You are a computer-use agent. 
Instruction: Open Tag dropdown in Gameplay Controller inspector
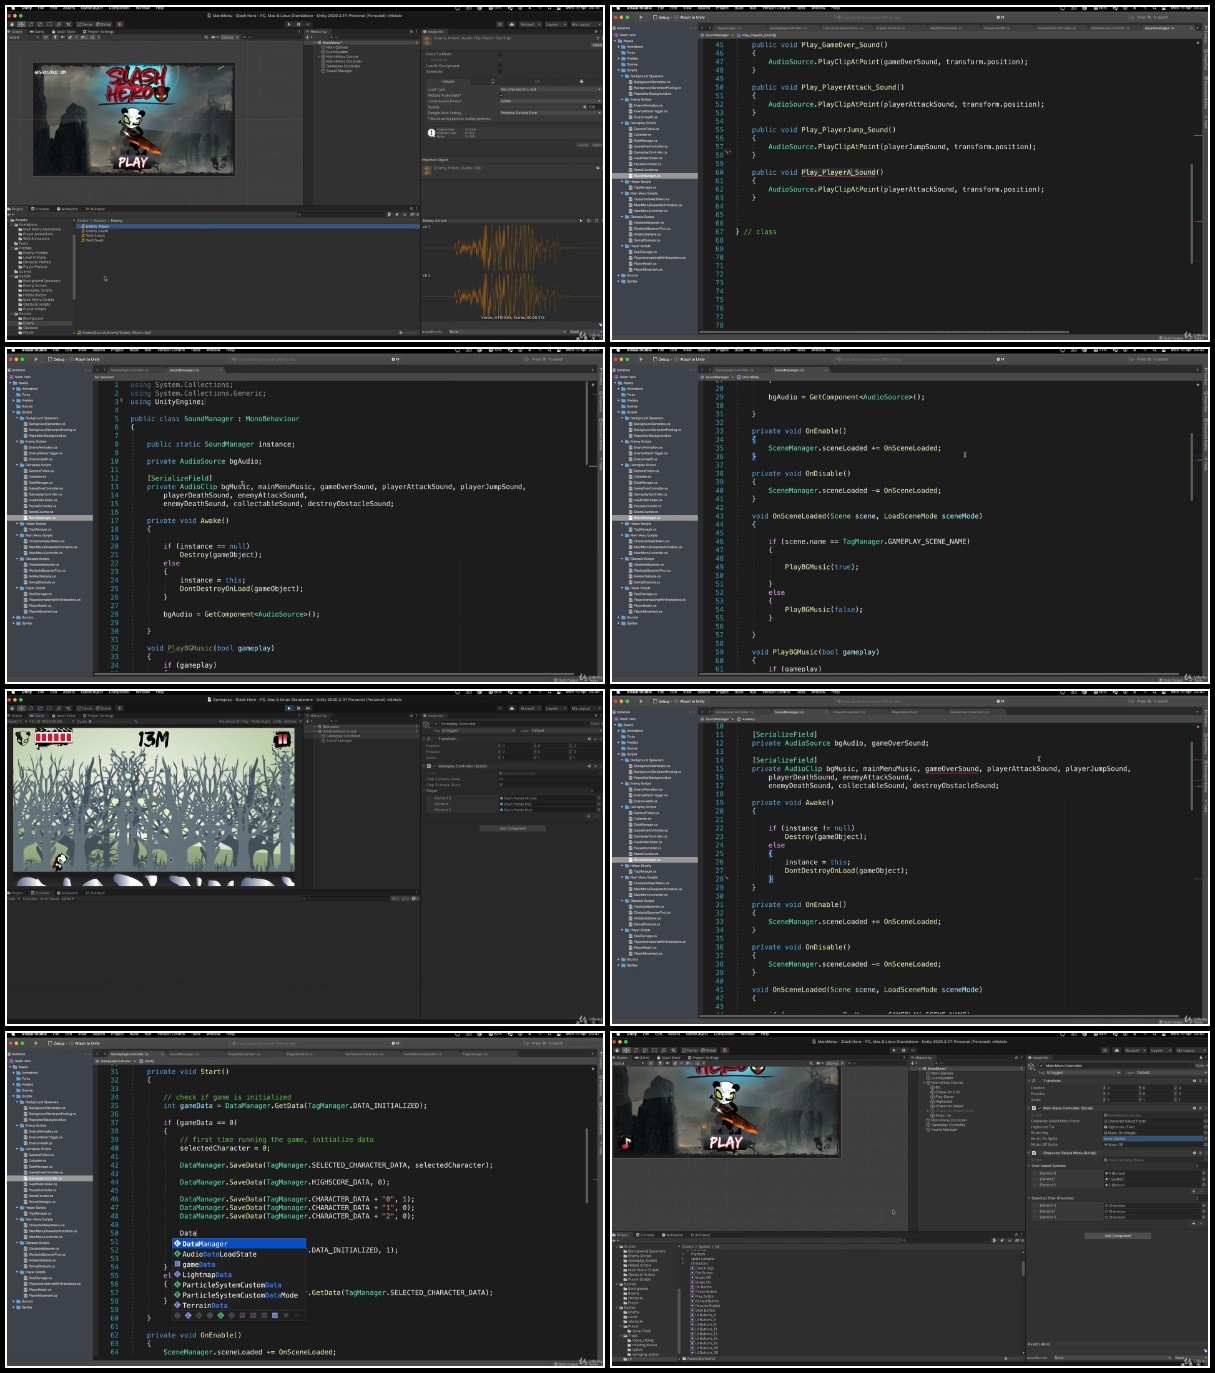point(476,730)
